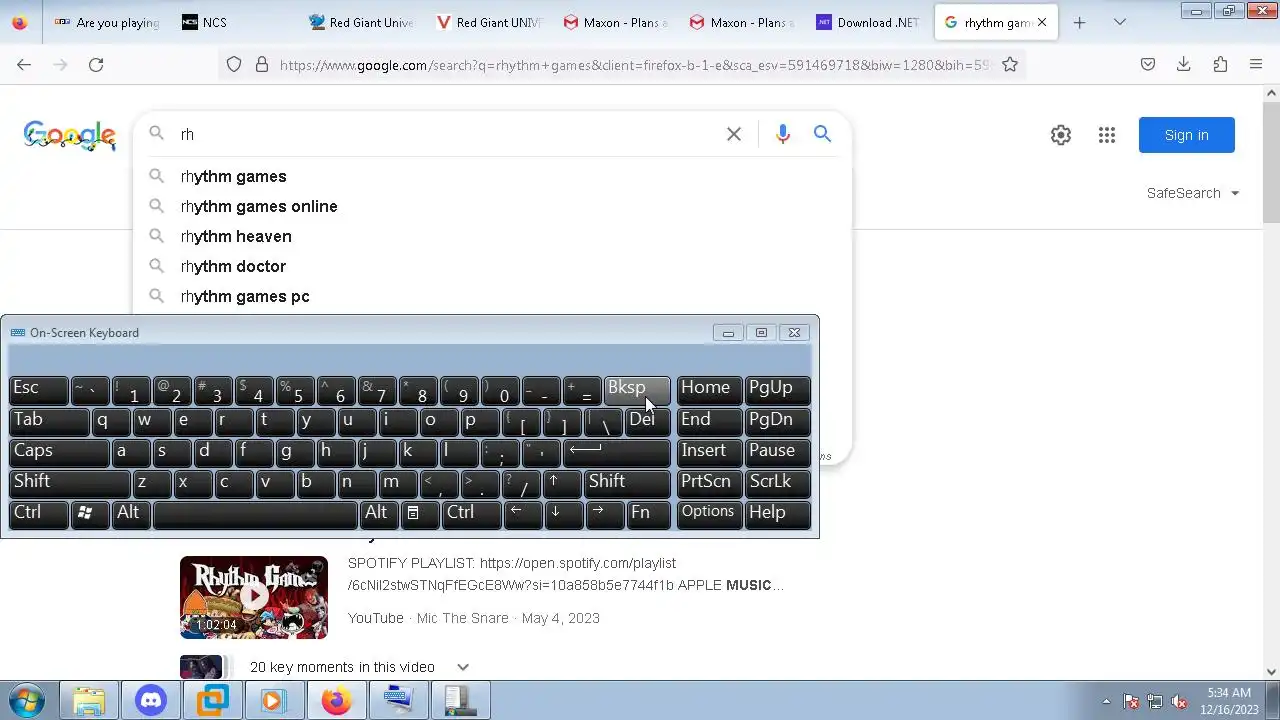Open the SafeSearch dropdown
This screenshot has width=1280, height=720.
(1193, 193)
